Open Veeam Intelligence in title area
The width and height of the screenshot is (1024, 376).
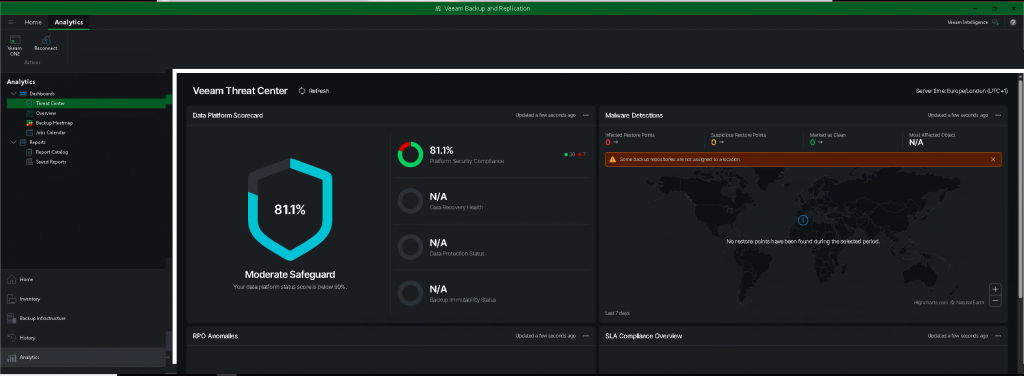coord(972,22)
